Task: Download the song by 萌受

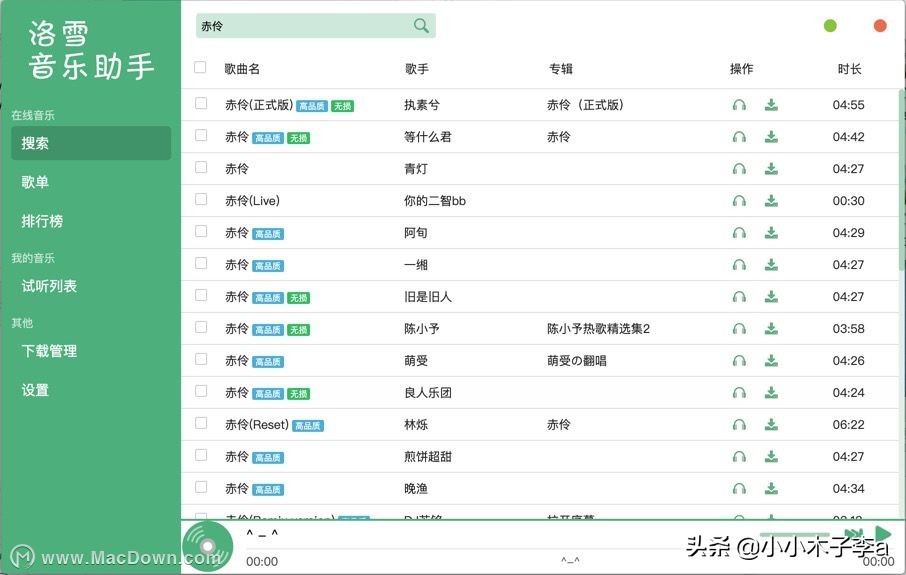Action: [771, 361]
